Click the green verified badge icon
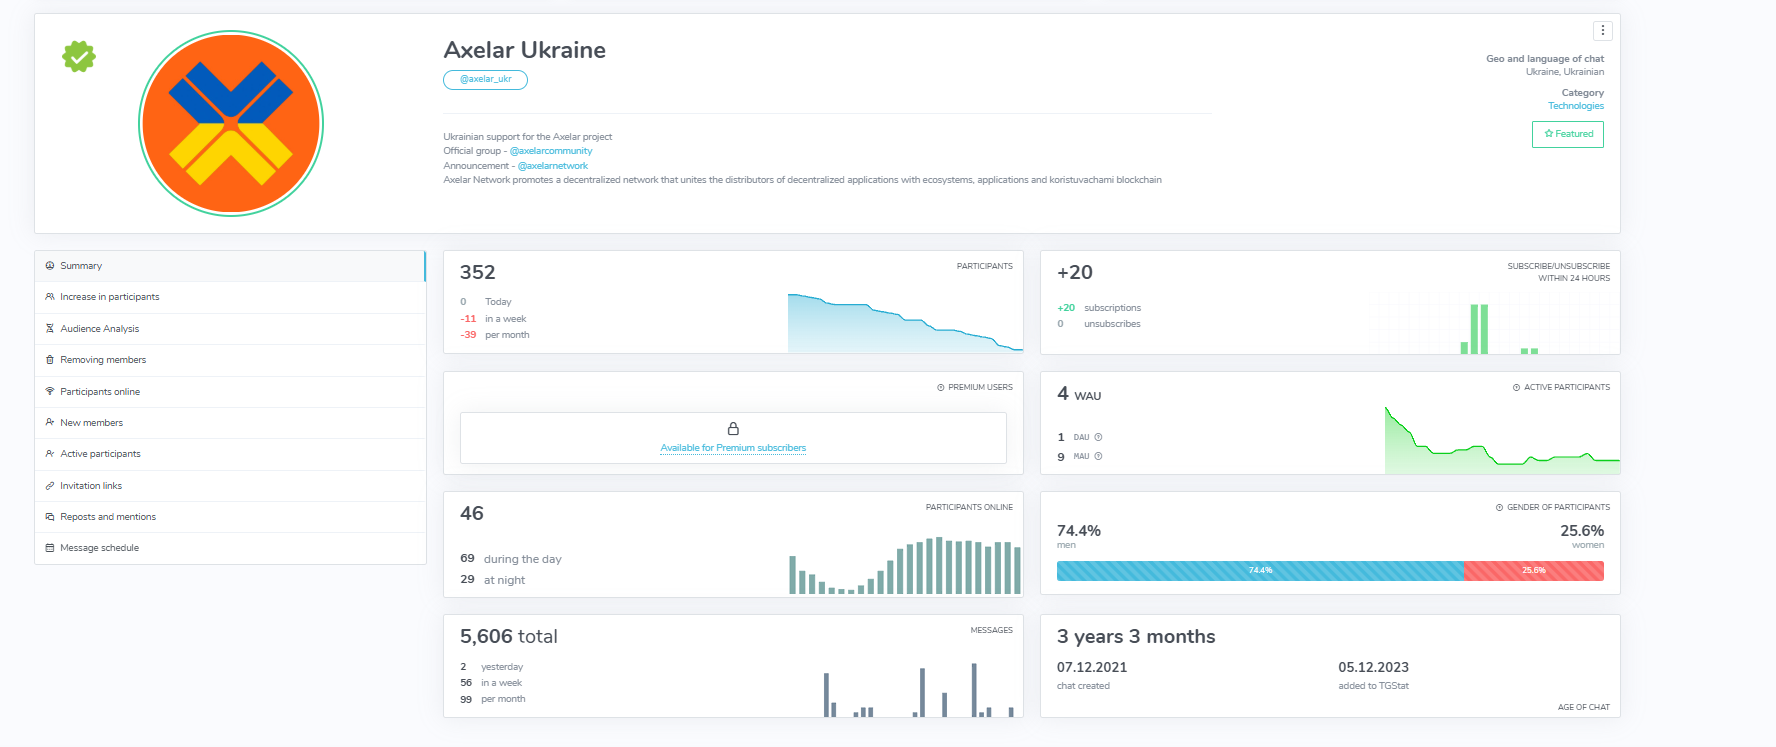The height and width of the screenshot is (747, 1776). click(79, 56)
